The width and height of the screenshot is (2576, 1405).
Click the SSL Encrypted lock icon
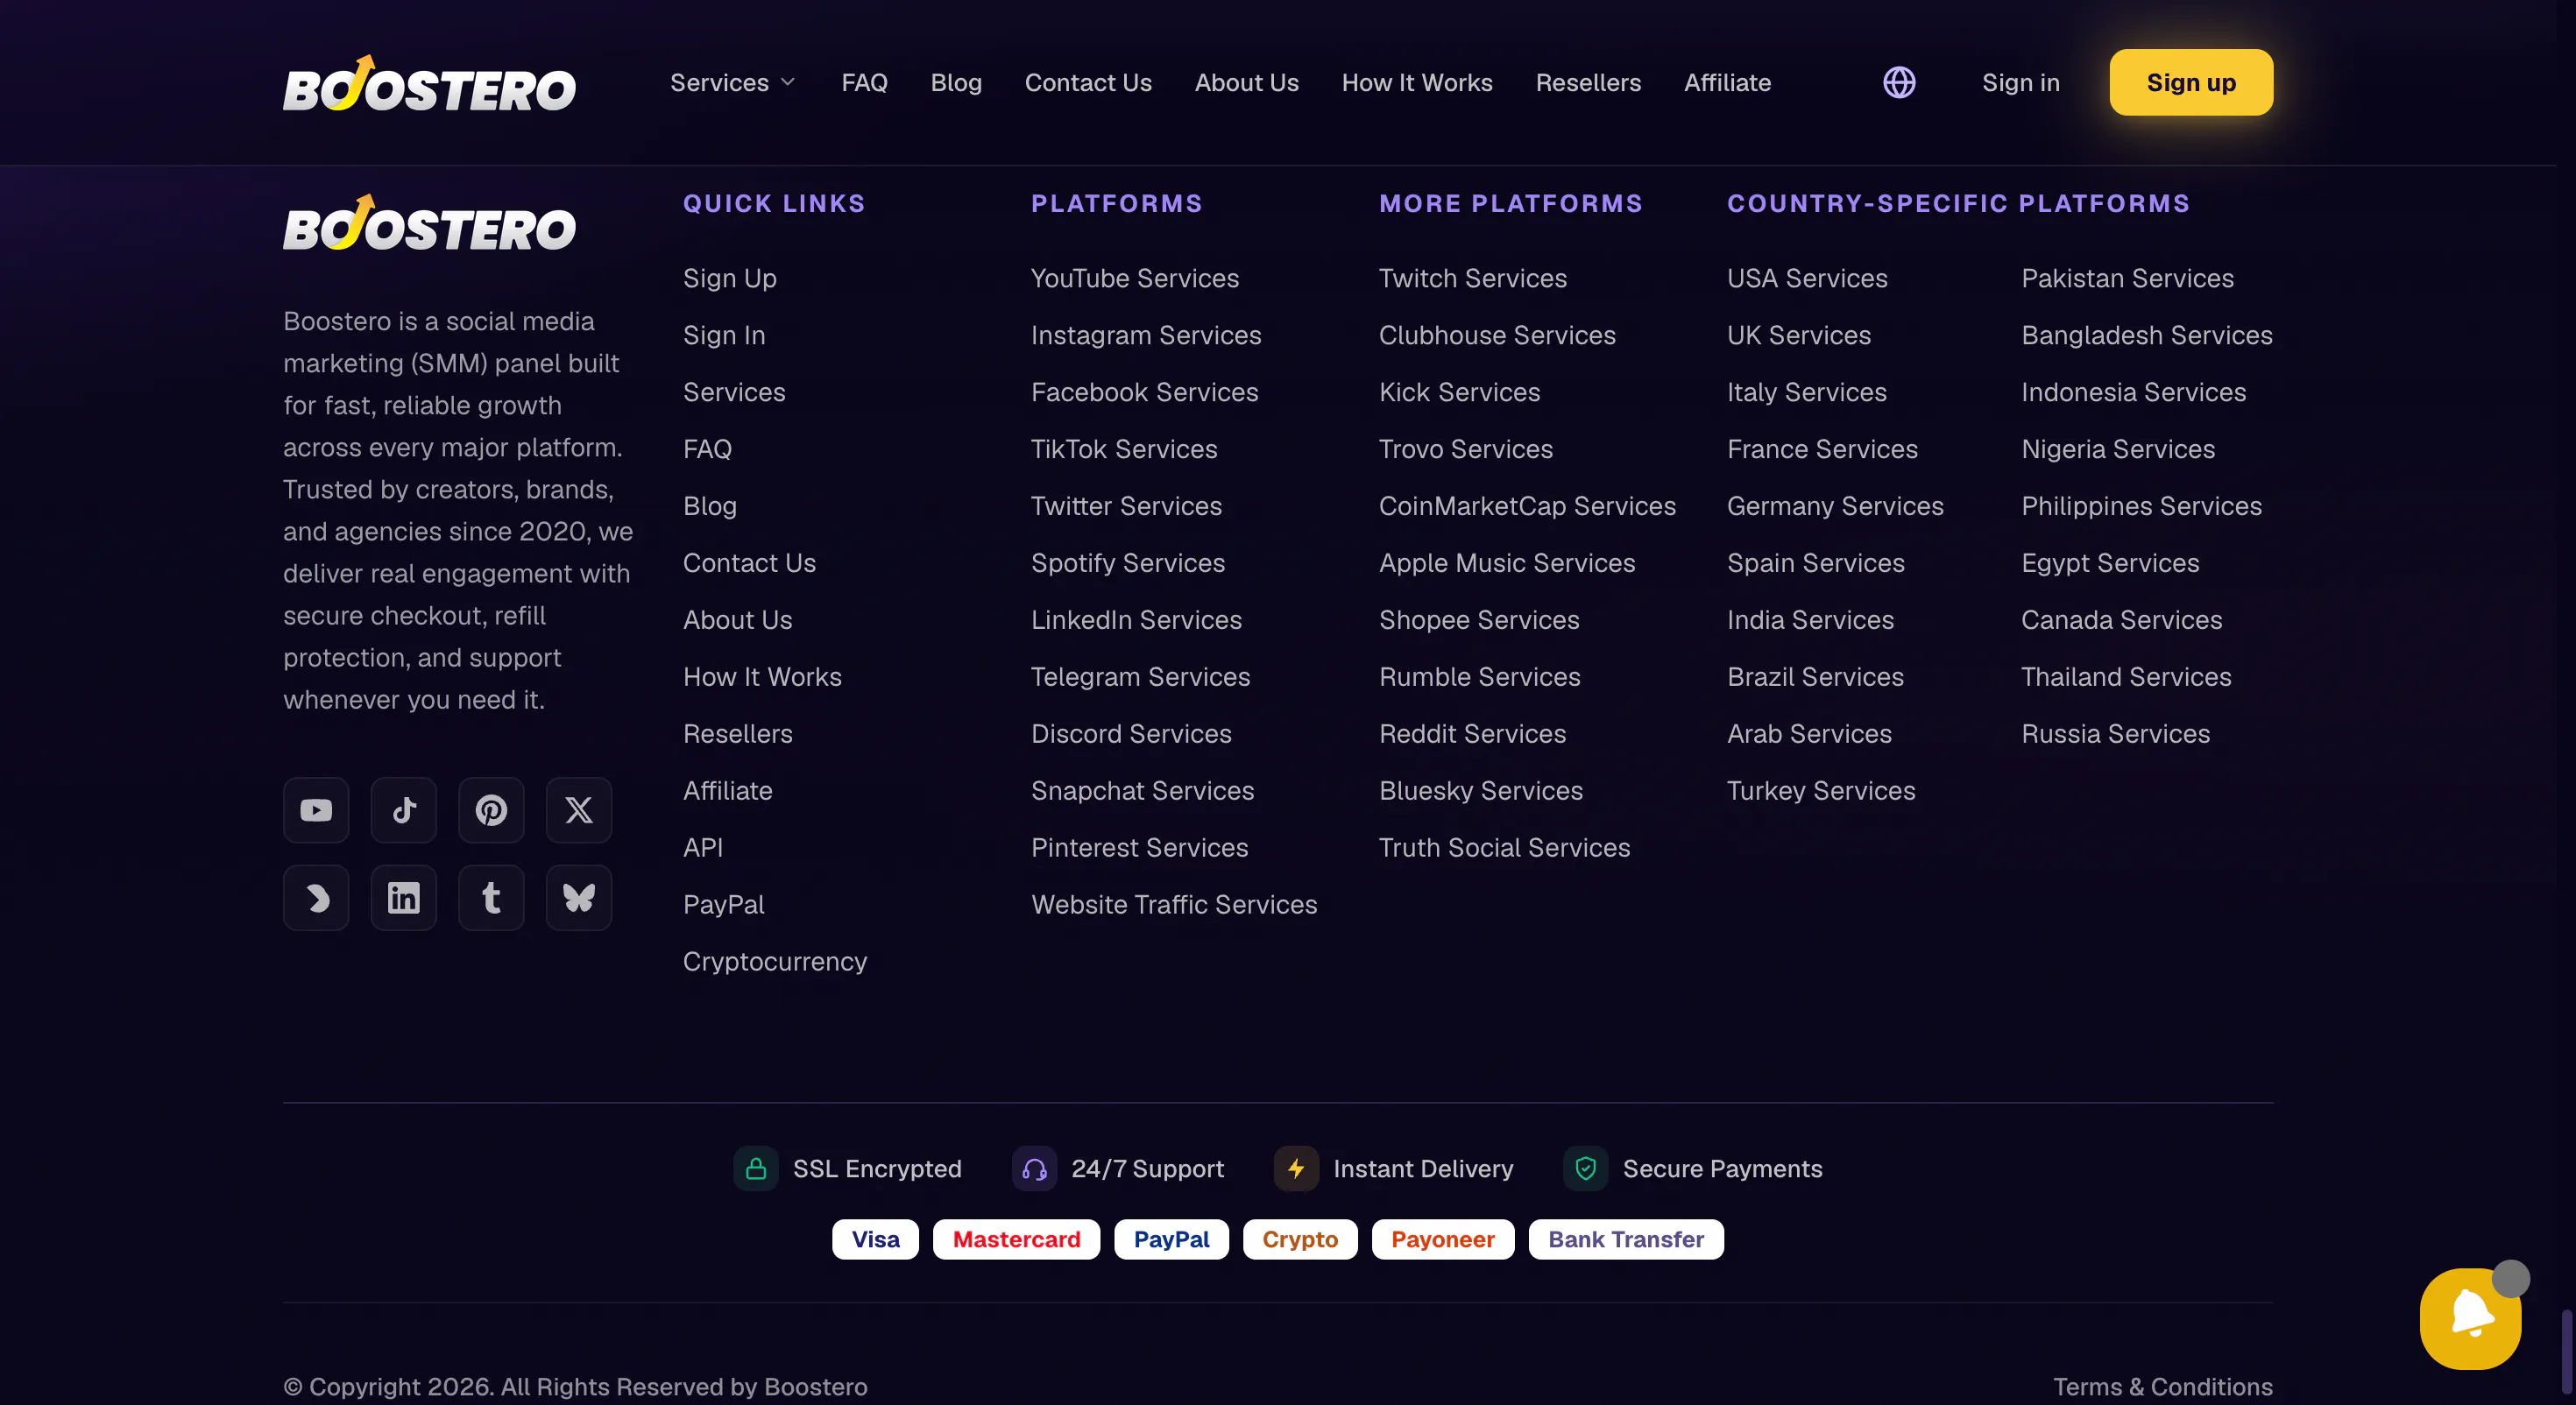(x=756, y=1168)
